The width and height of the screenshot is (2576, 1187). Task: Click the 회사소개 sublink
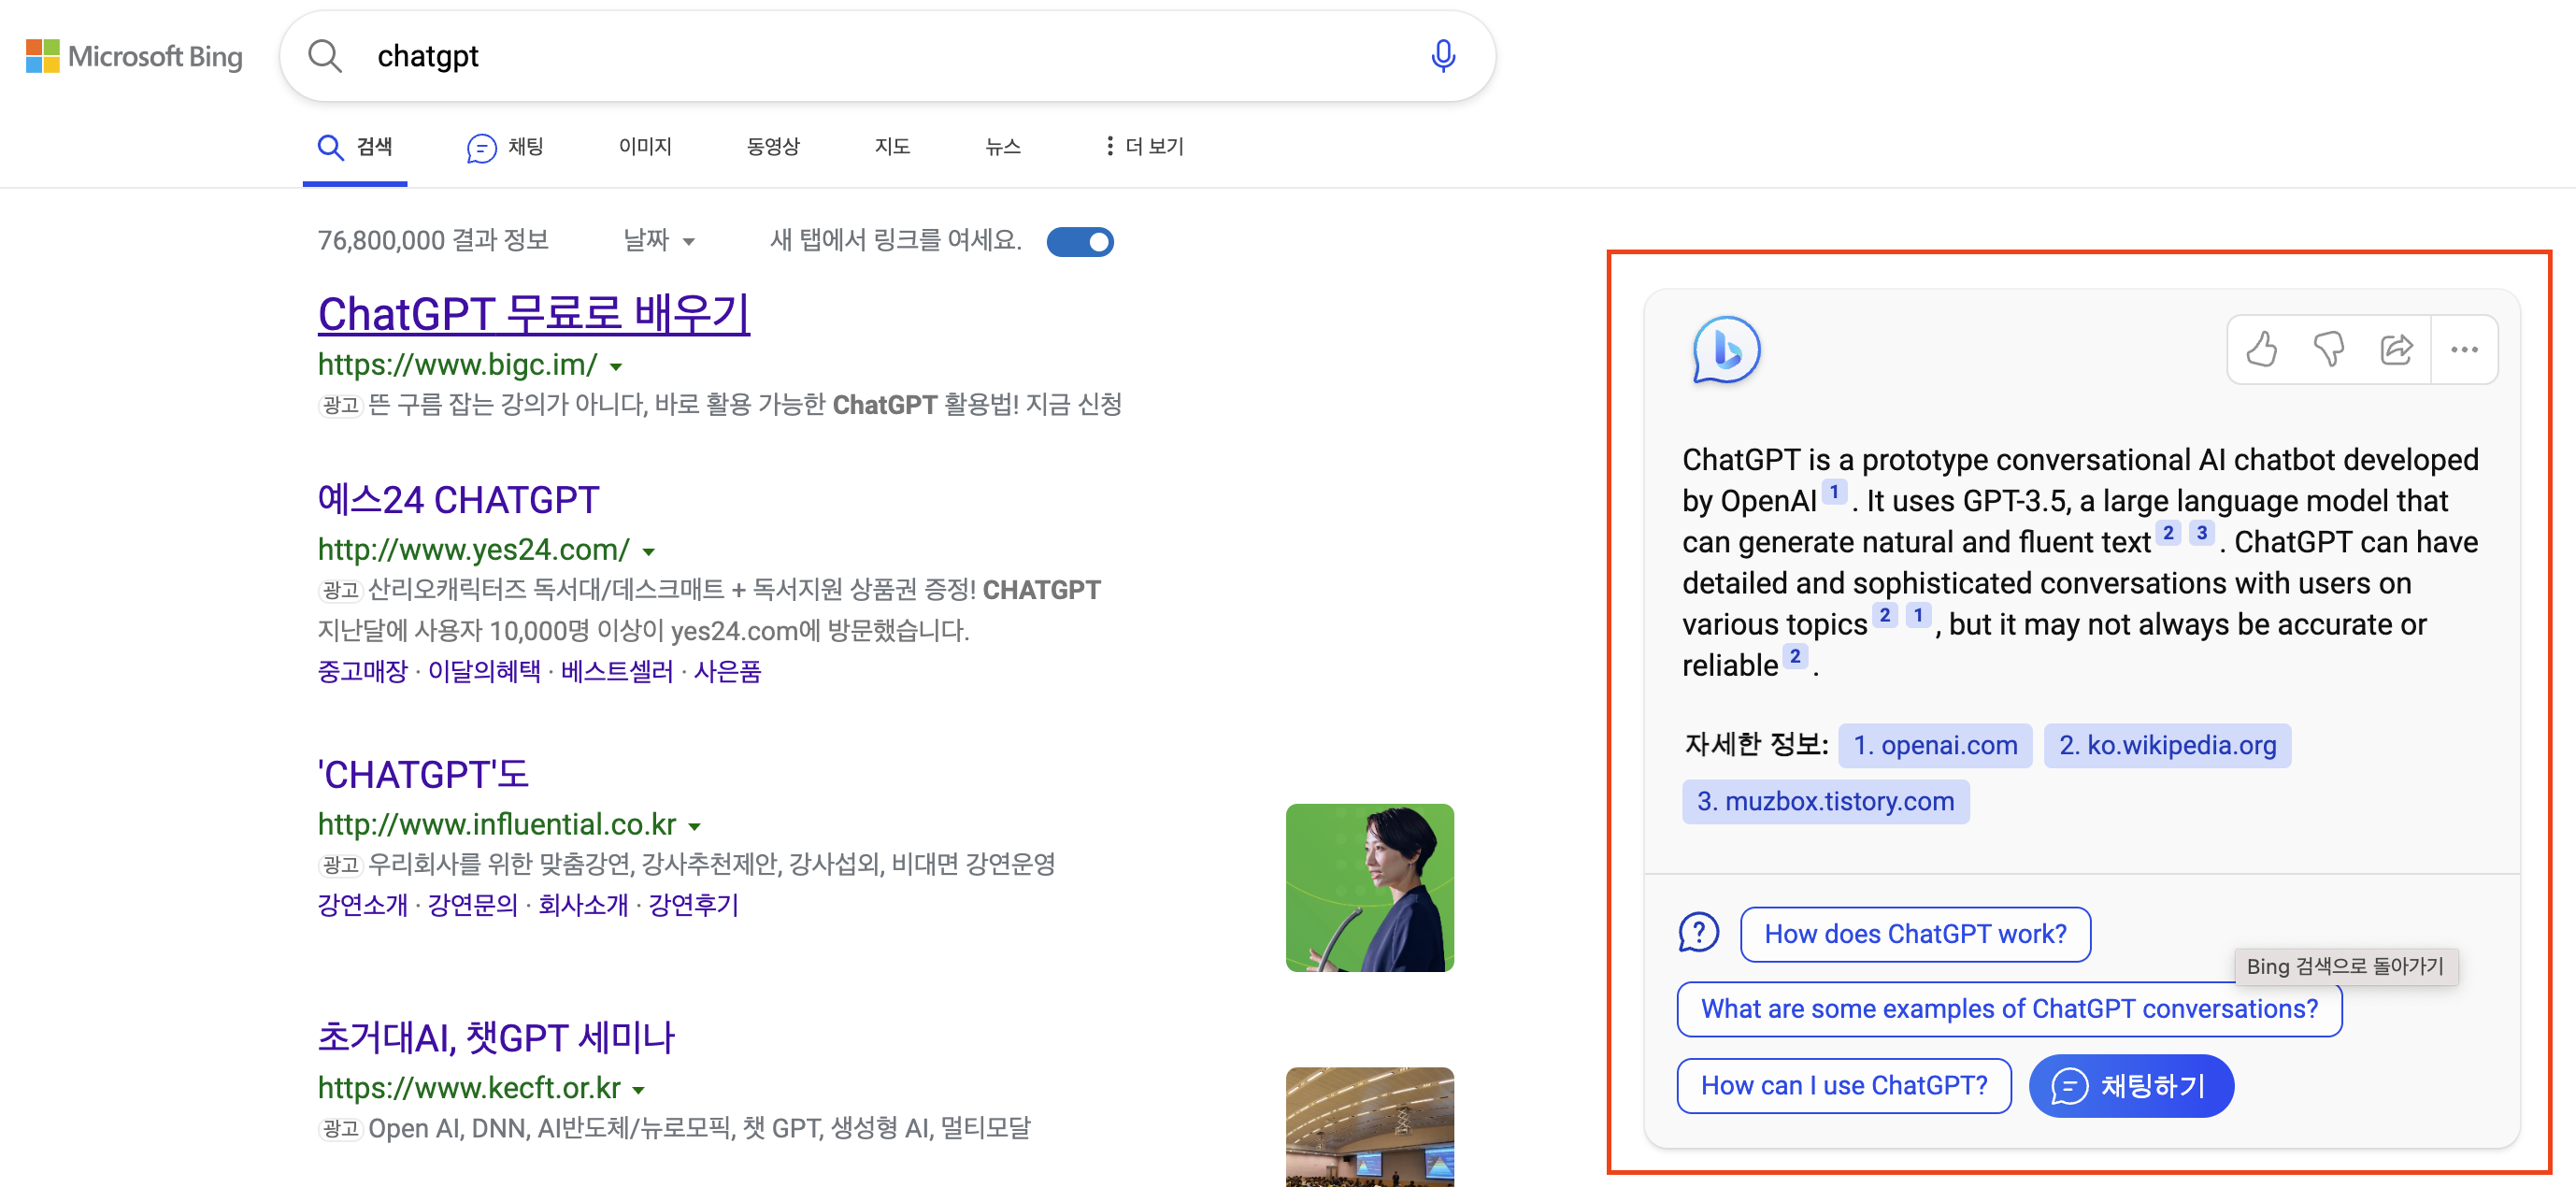coord(583,905)
